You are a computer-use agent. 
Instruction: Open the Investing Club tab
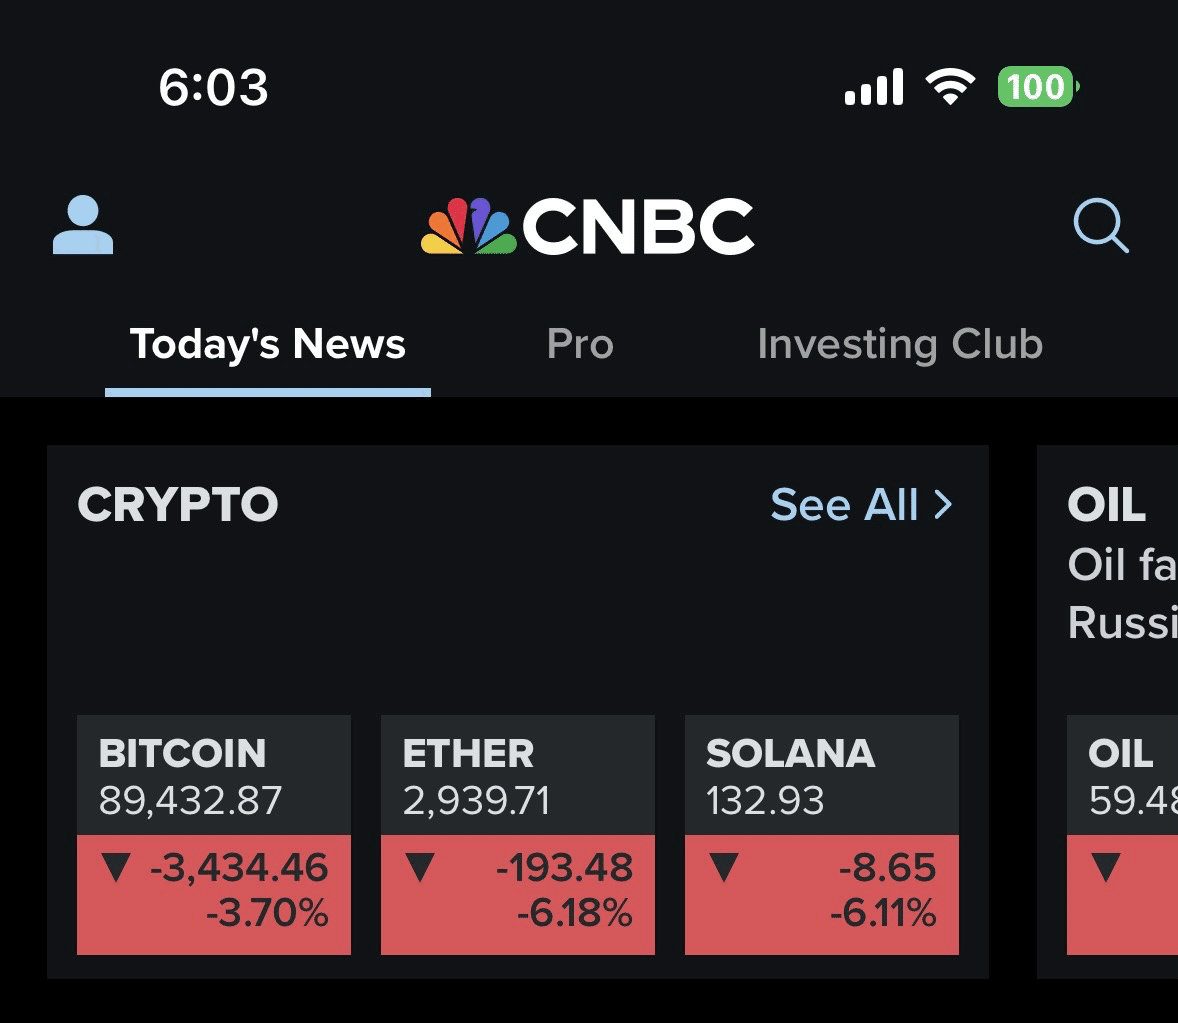coord(900,344)
